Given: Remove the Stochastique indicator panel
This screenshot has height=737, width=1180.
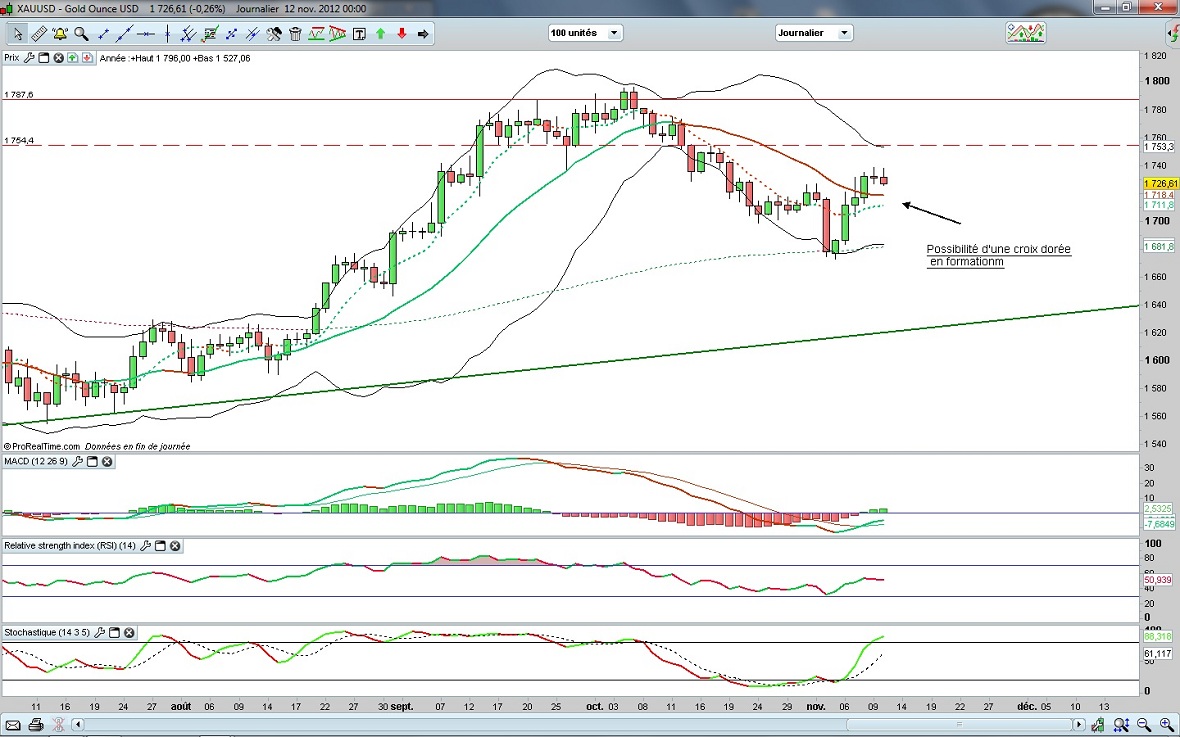Looking at the screenshot, I should click(x=129, y=633).
